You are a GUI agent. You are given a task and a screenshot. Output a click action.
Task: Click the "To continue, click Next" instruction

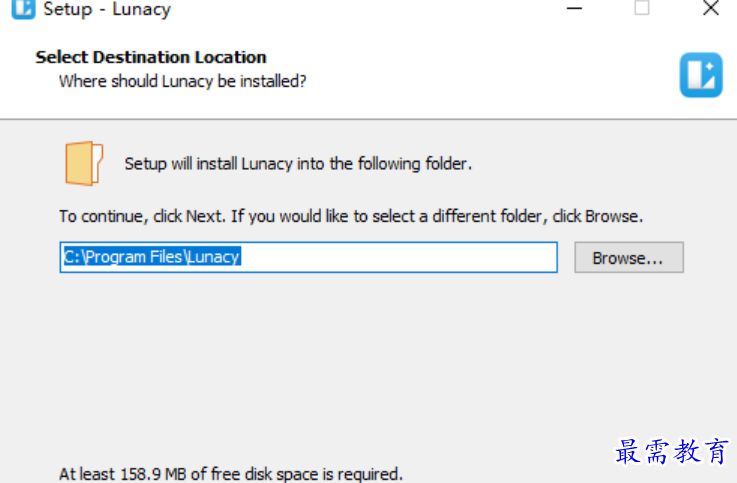coord(351,217)
